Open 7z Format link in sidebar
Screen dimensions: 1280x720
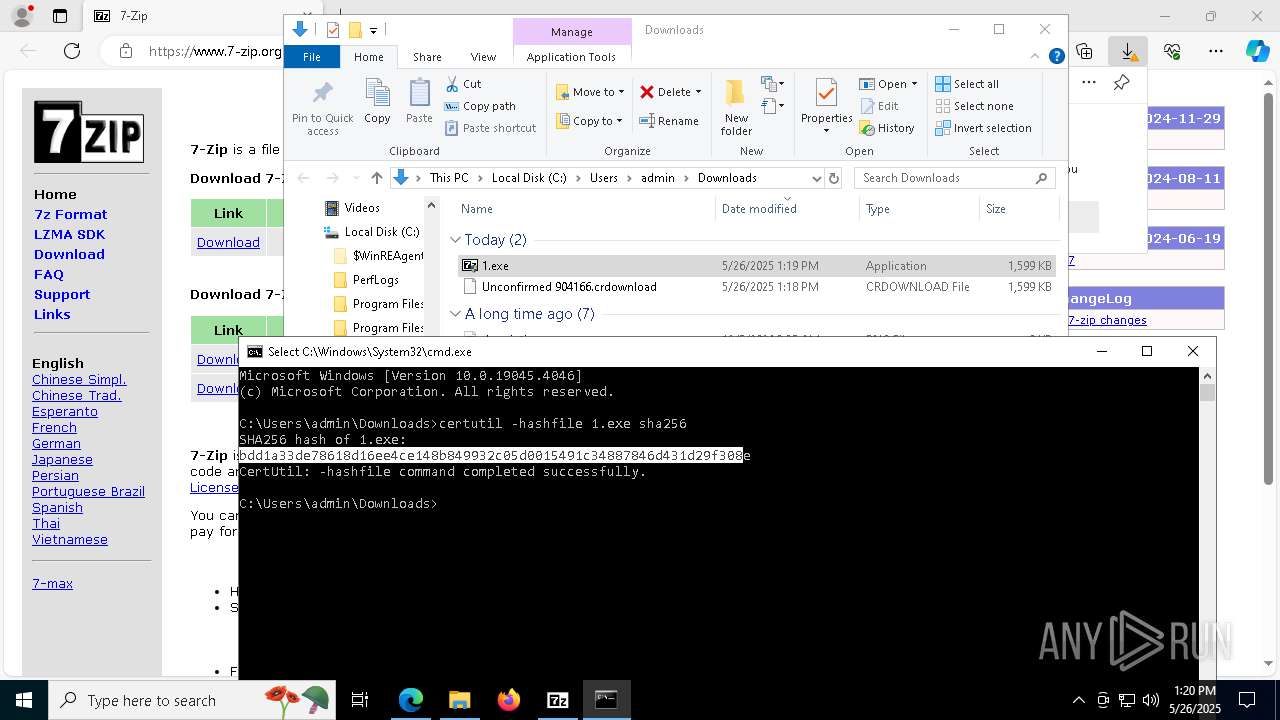[x=70, y=214]
